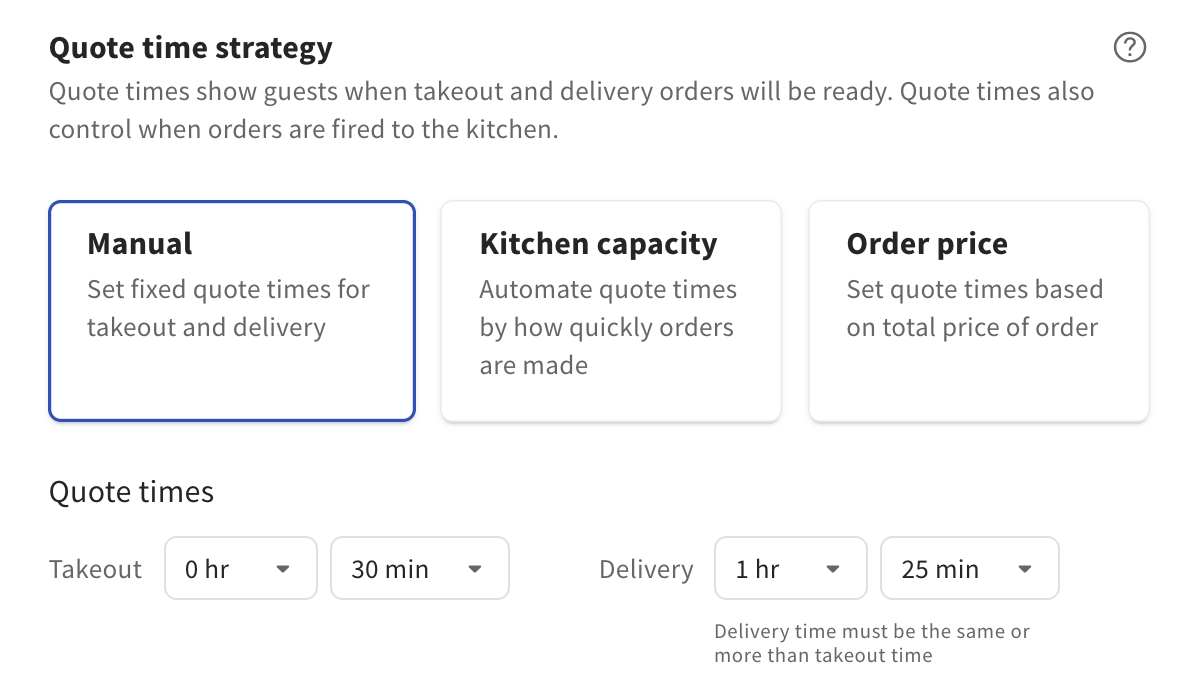Click the Quote time strategy heading
This screenshot has width=1194, height=698.
coord(190,47)
